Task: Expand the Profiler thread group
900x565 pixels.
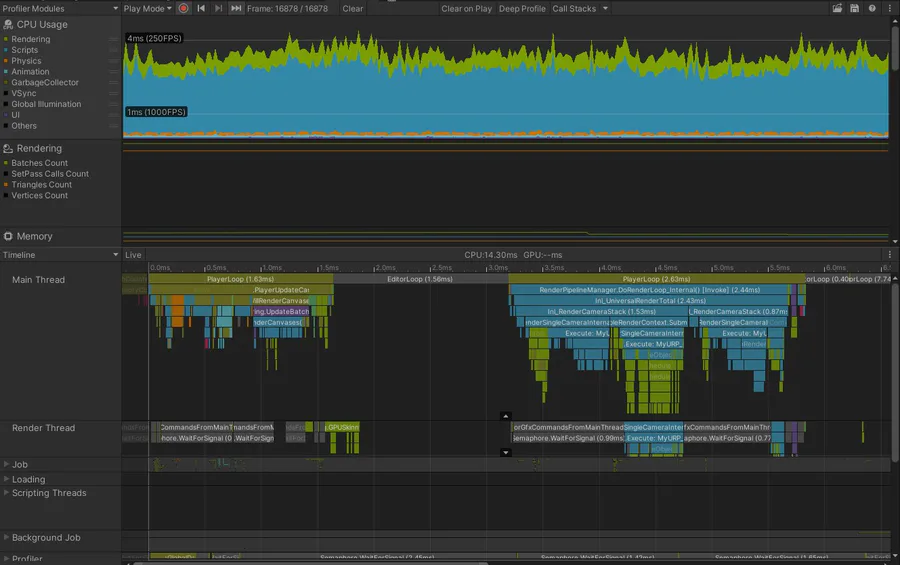Action: click(x=6, y=558)
